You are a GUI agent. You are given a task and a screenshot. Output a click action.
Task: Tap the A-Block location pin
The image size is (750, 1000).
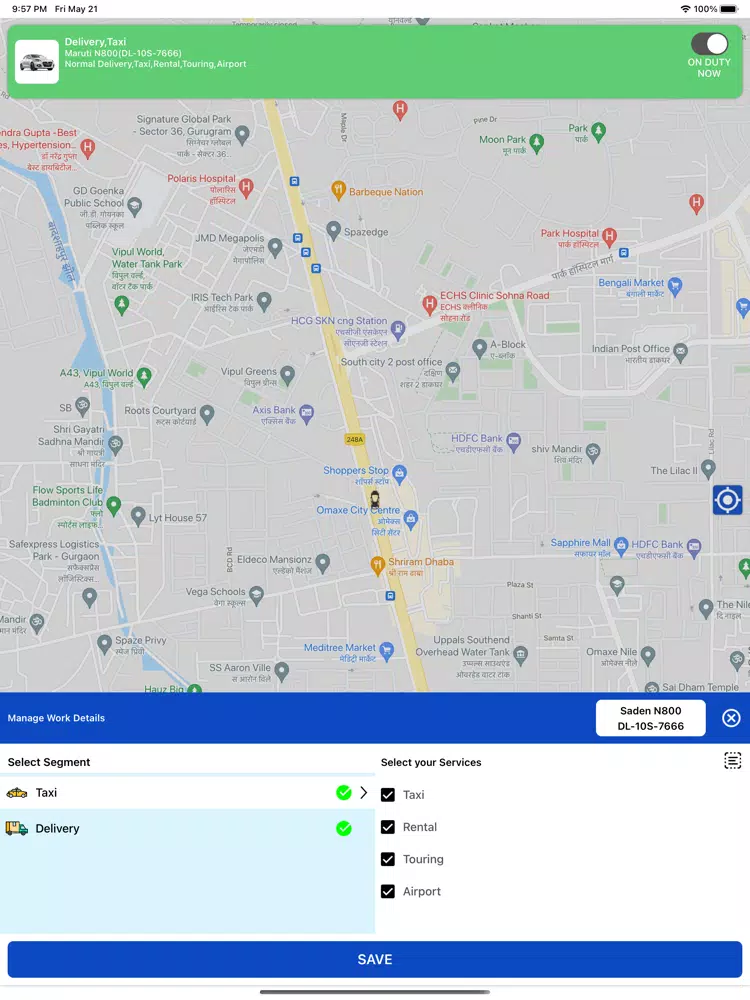click(x=480, y=348)
